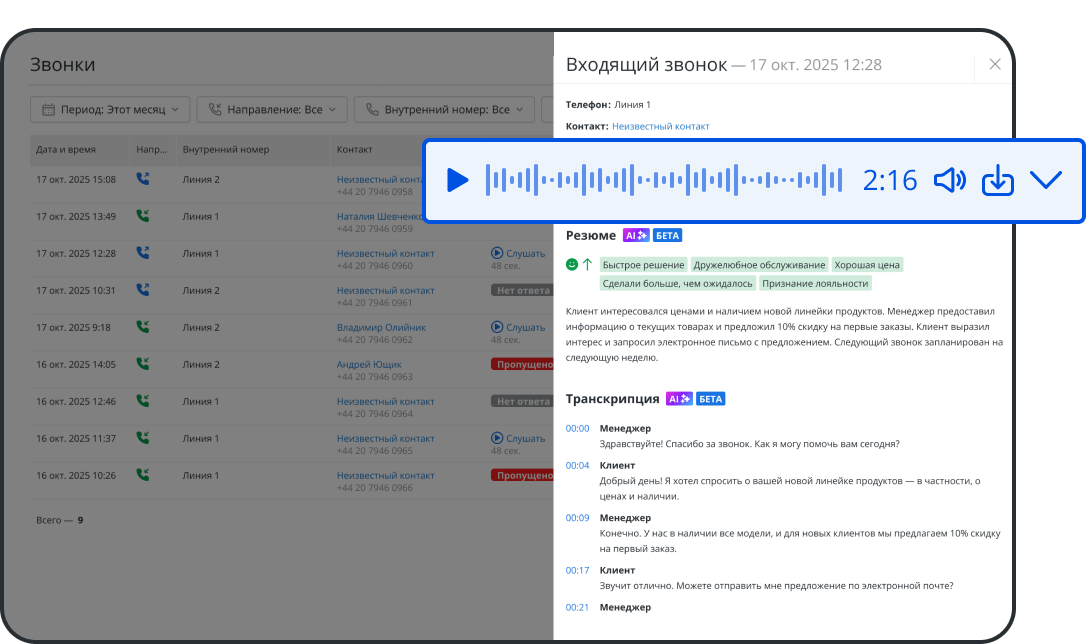Click Слушать for the 12:28 call
The image size is (1092, 644).
click(x=518, y=253)
